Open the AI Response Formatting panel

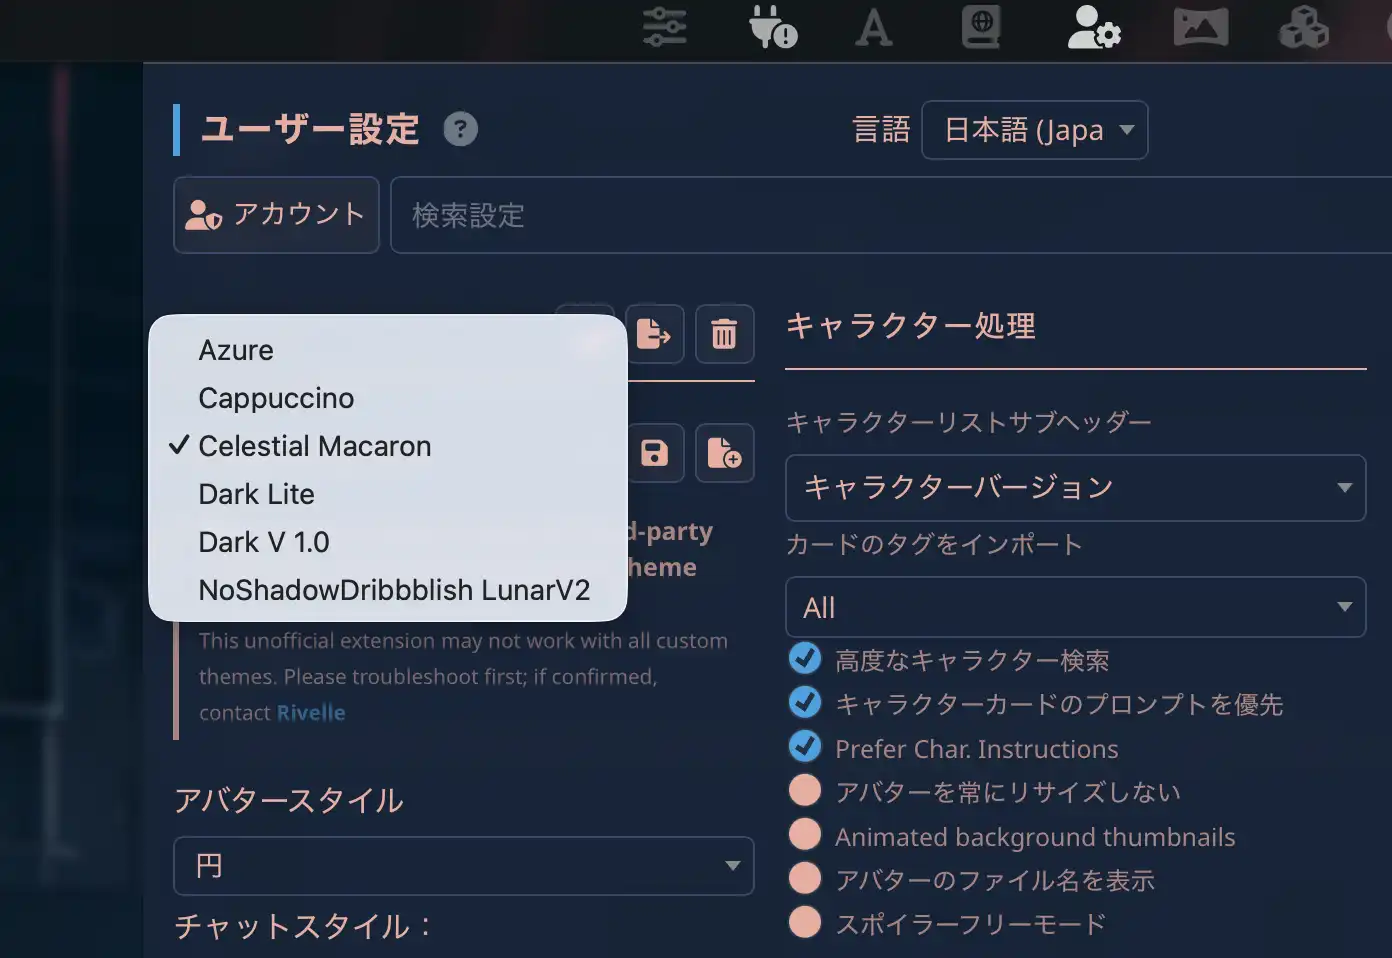873,28
